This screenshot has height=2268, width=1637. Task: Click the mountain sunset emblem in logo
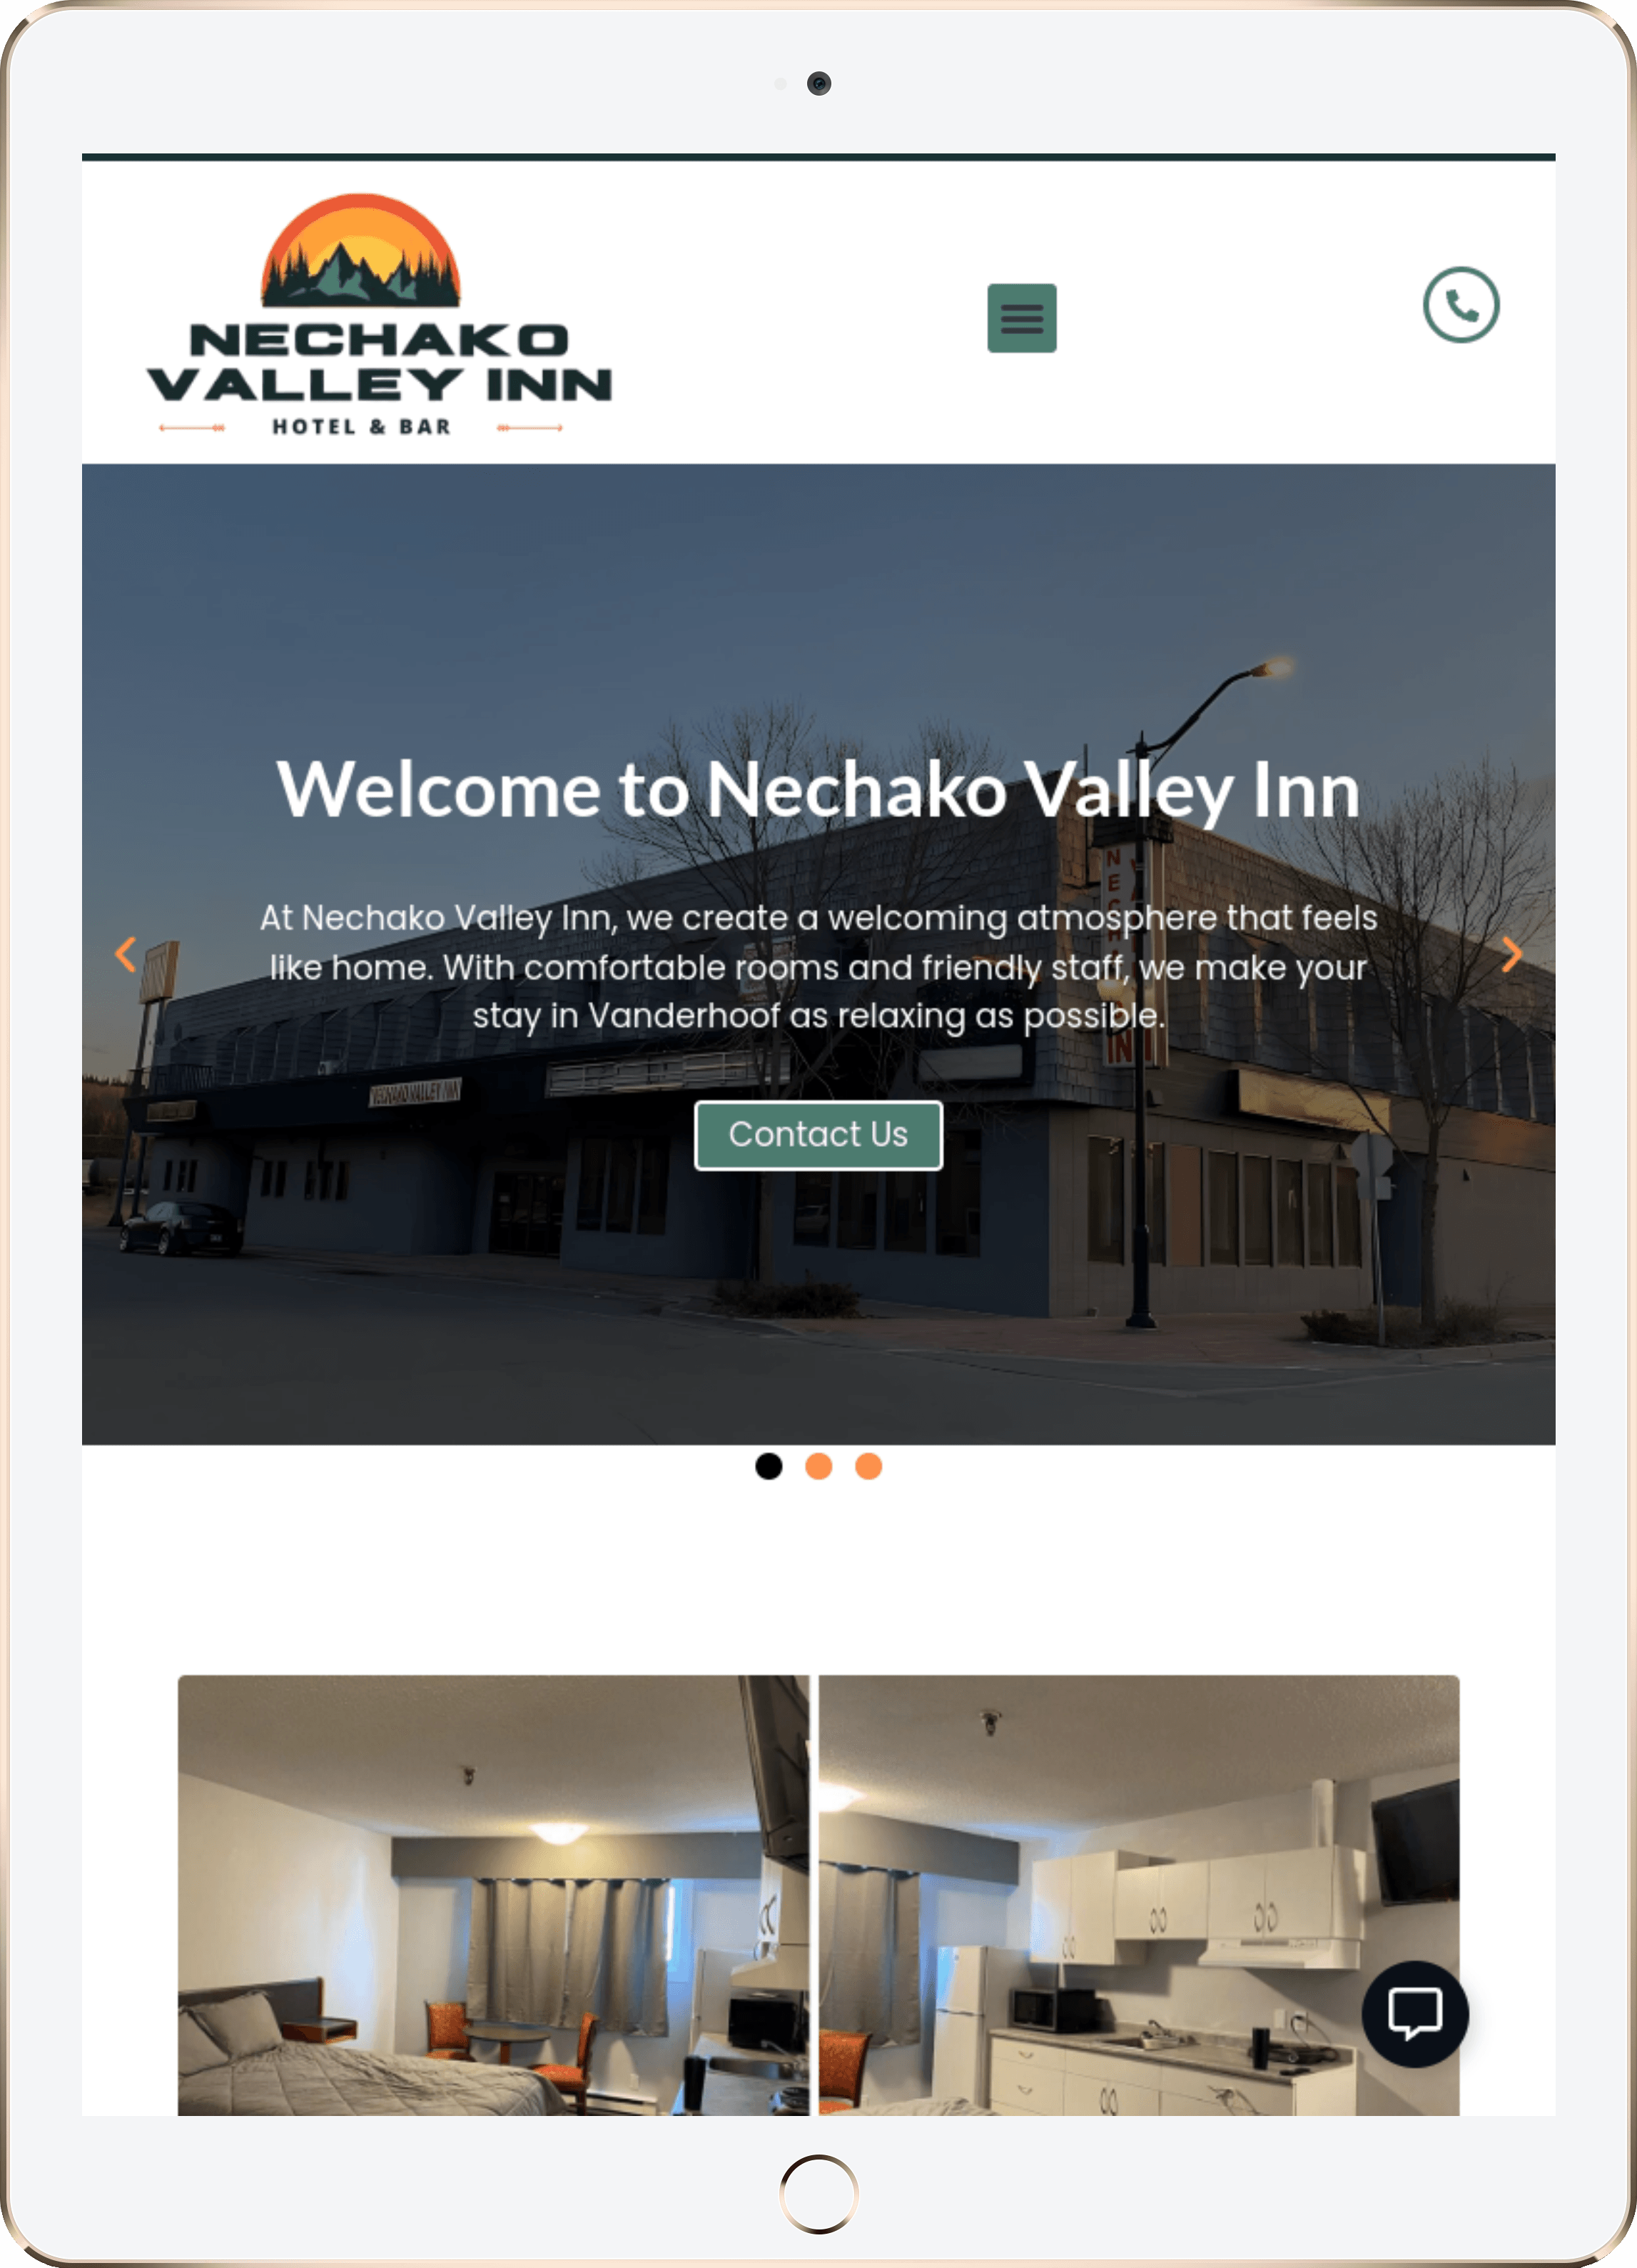pyautogui.click(x=360, y=250)
